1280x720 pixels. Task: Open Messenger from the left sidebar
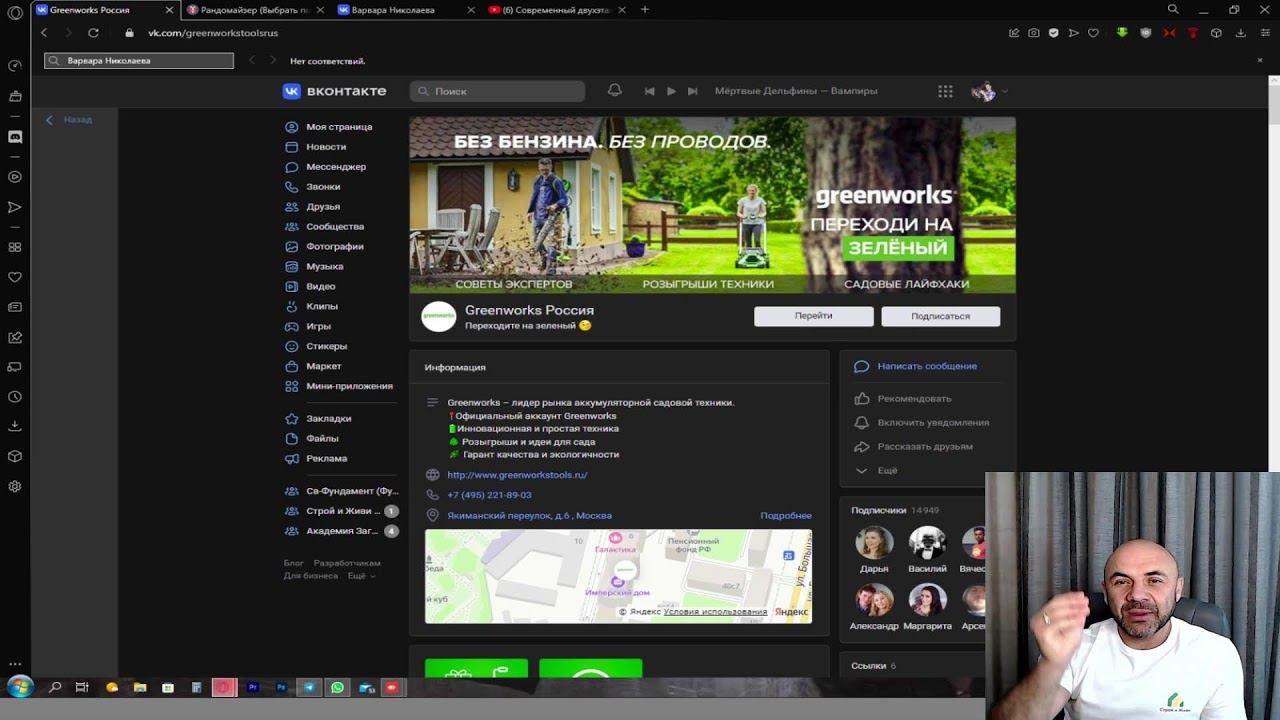pyautogui.click(x=335, y=167)
